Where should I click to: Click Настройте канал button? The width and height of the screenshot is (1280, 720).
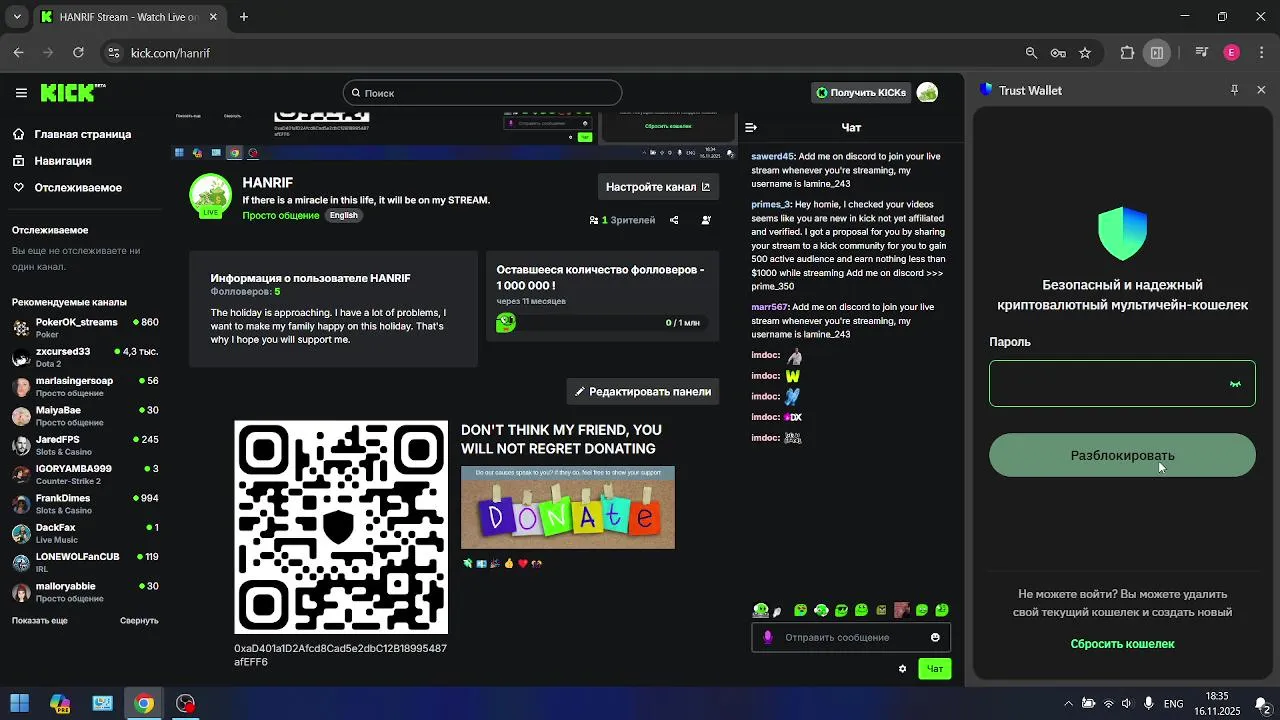658,187
